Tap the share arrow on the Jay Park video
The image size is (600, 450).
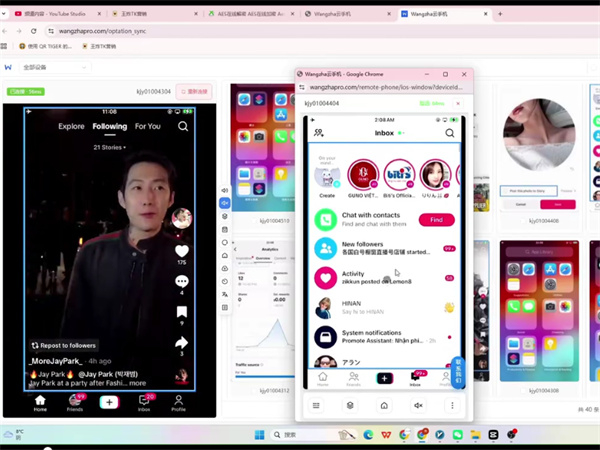click(181, 342)
